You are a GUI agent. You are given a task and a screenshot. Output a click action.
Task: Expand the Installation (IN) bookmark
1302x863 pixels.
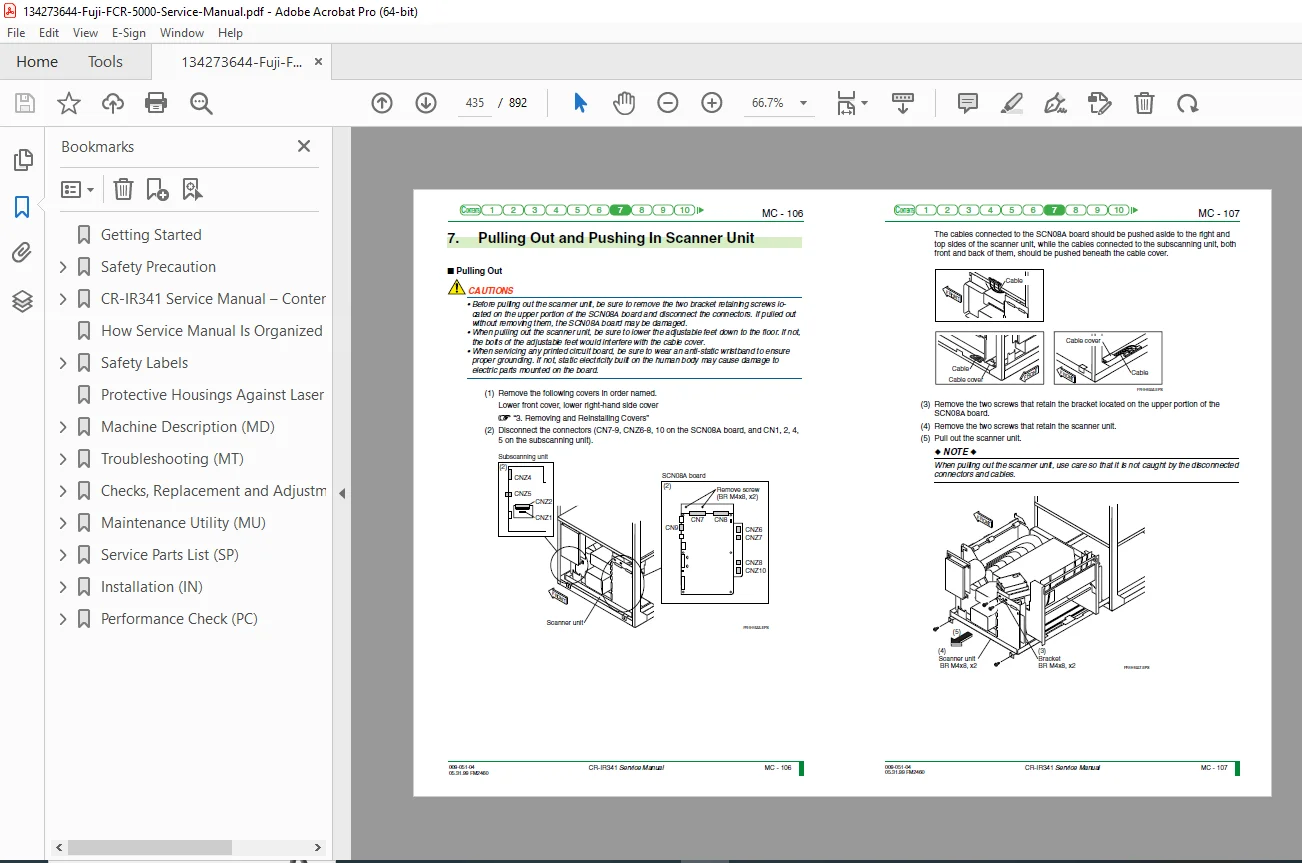coord(63,587)
